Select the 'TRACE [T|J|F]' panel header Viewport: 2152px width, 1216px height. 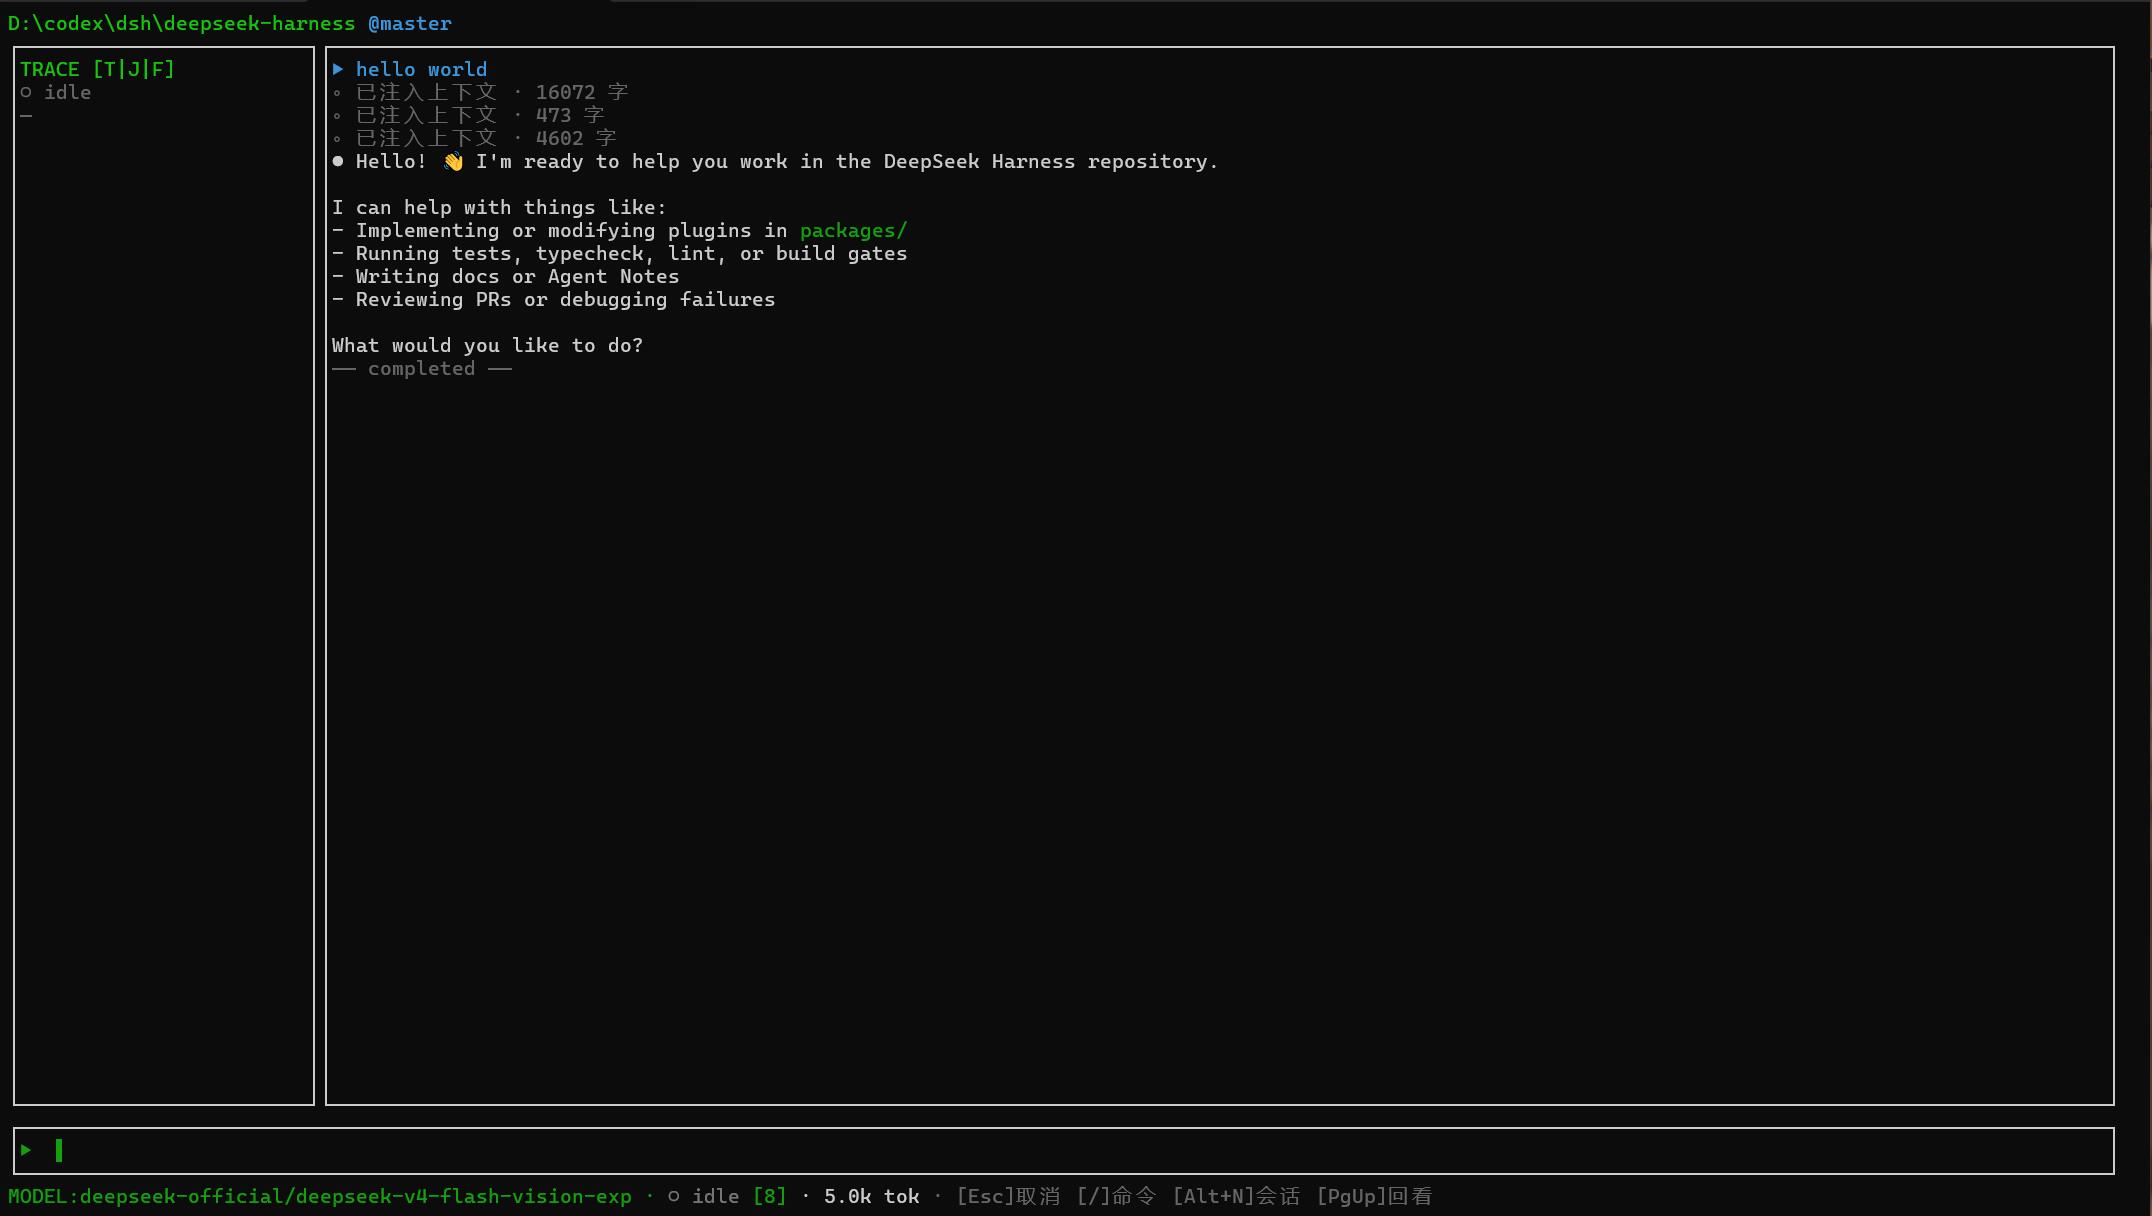[97, 69]
